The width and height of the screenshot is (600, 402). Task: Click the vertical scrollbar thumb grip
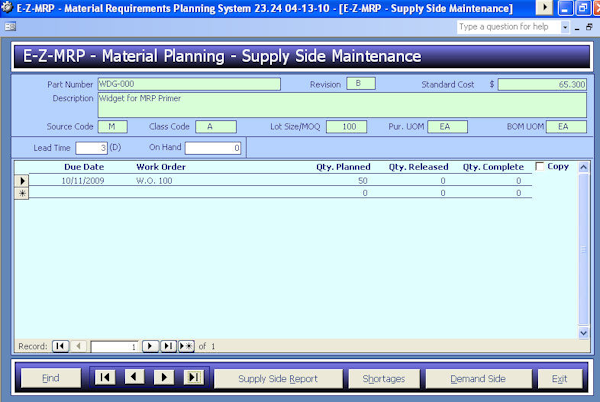[584, 249]
